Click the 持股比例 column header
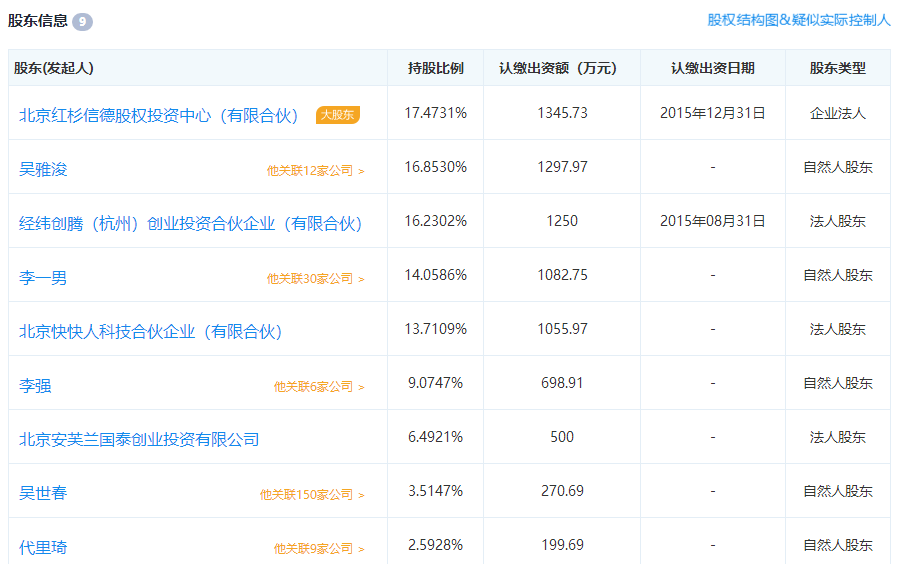The image size is (900, 564). click(435, 68)
